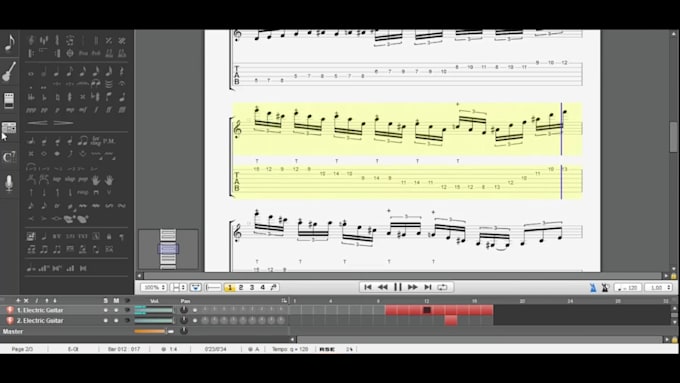Open the 100% zoom dropdown
Image resolution: width=680 pixels, height=383 pixels.
point(154,288)
